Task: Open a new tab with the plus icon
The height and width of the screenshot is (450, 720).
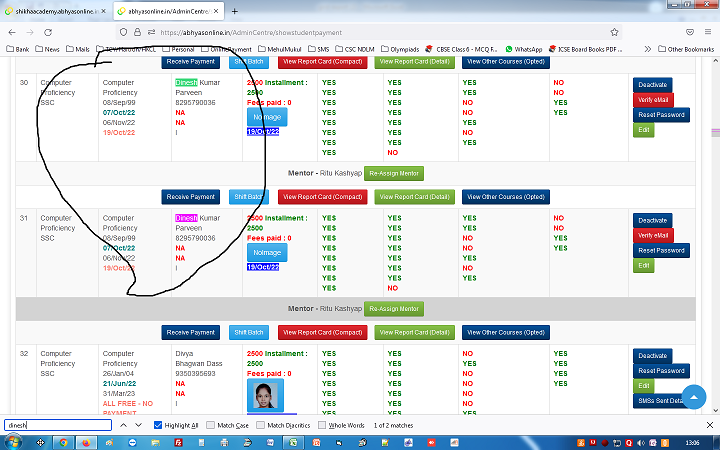Action: tap(234, 11)
